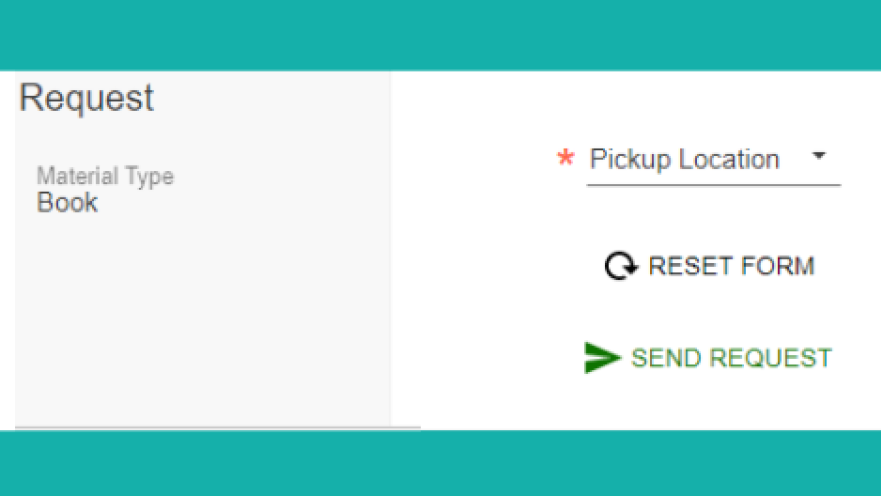Click the teal header bar
The width and height of the screenshot is (881, 496).
pyautogui.click(x=440, y=35)
